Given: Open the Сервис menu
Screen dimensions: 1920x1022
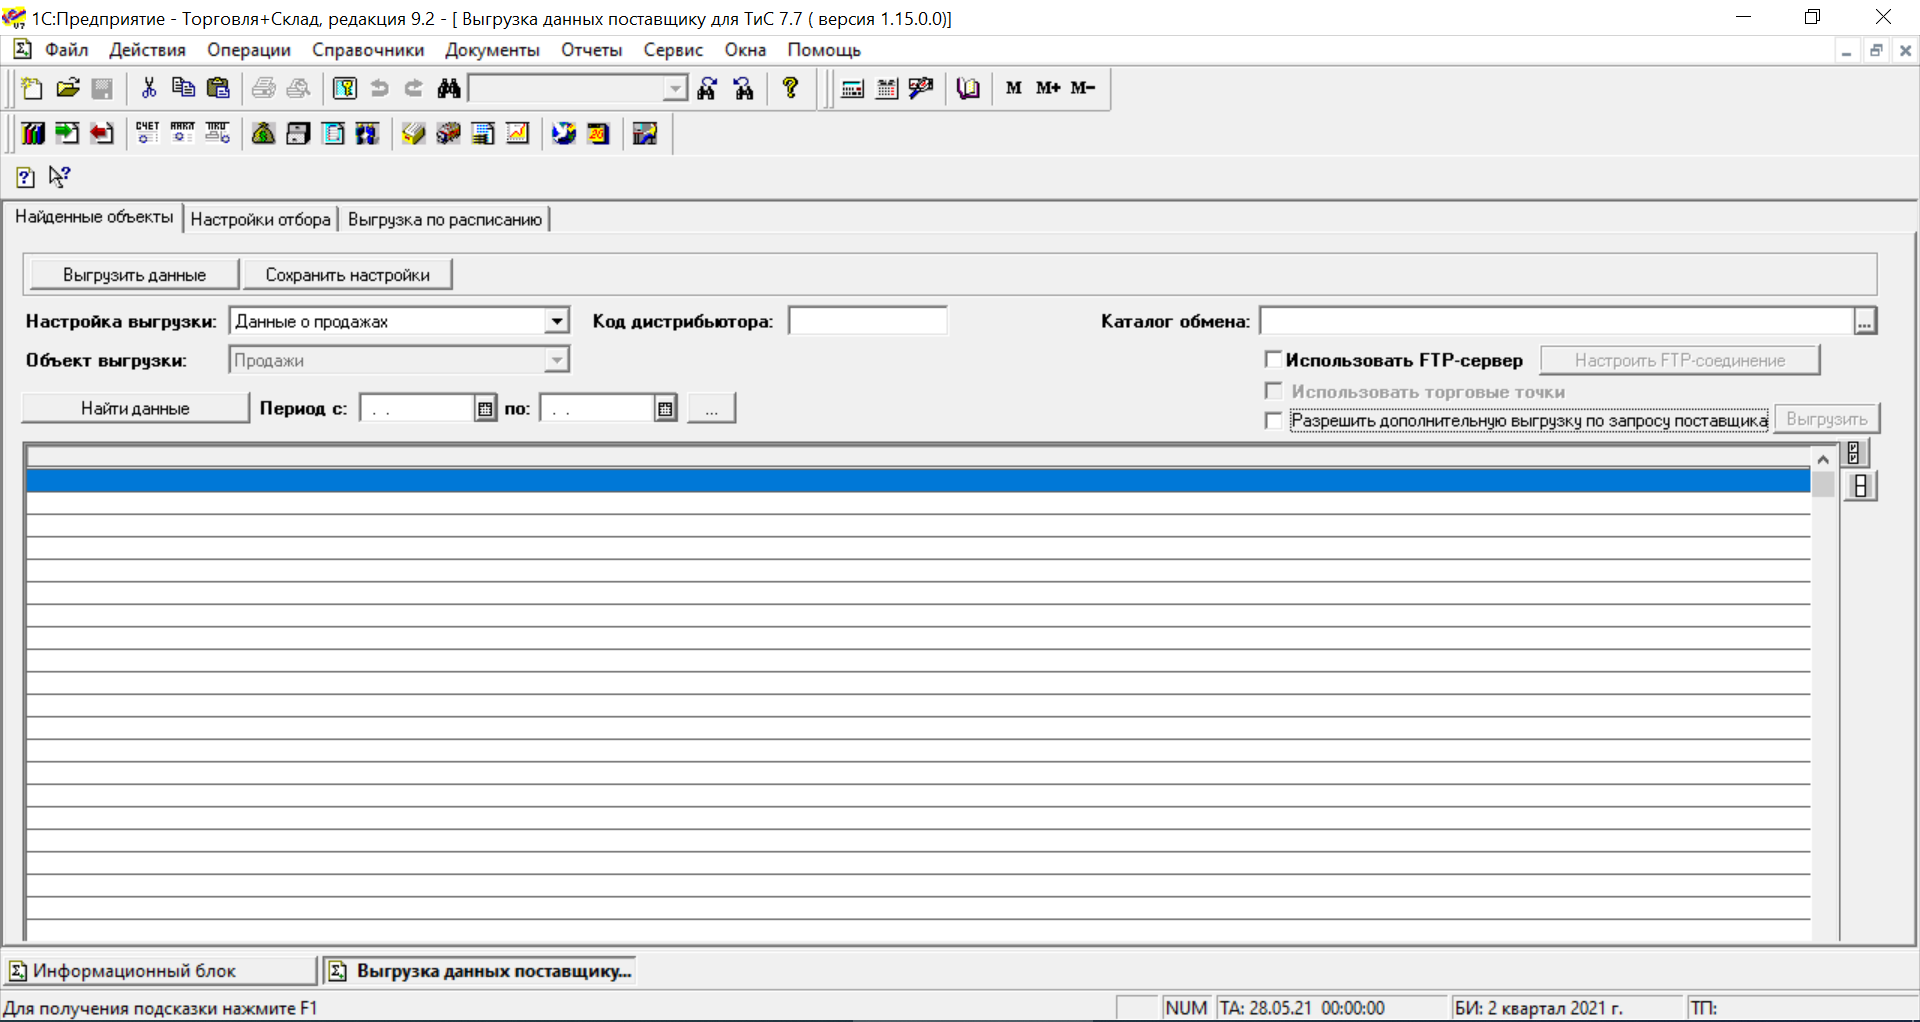Looking at the screenshot, I should pos(673,50).
